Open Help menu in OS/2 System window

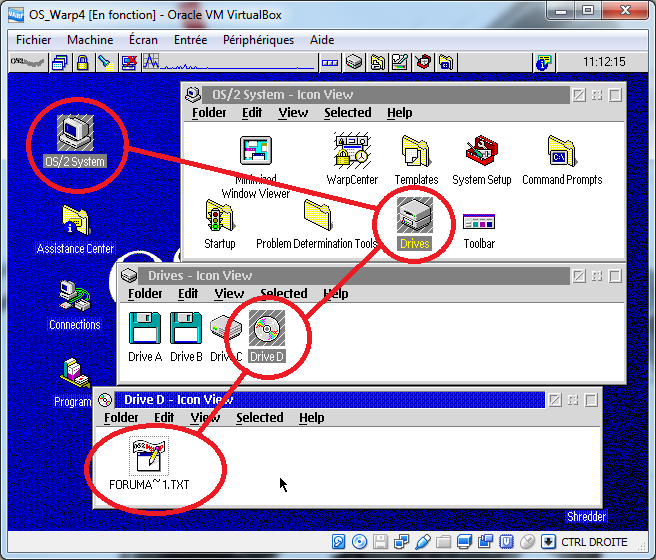[400, 113]
